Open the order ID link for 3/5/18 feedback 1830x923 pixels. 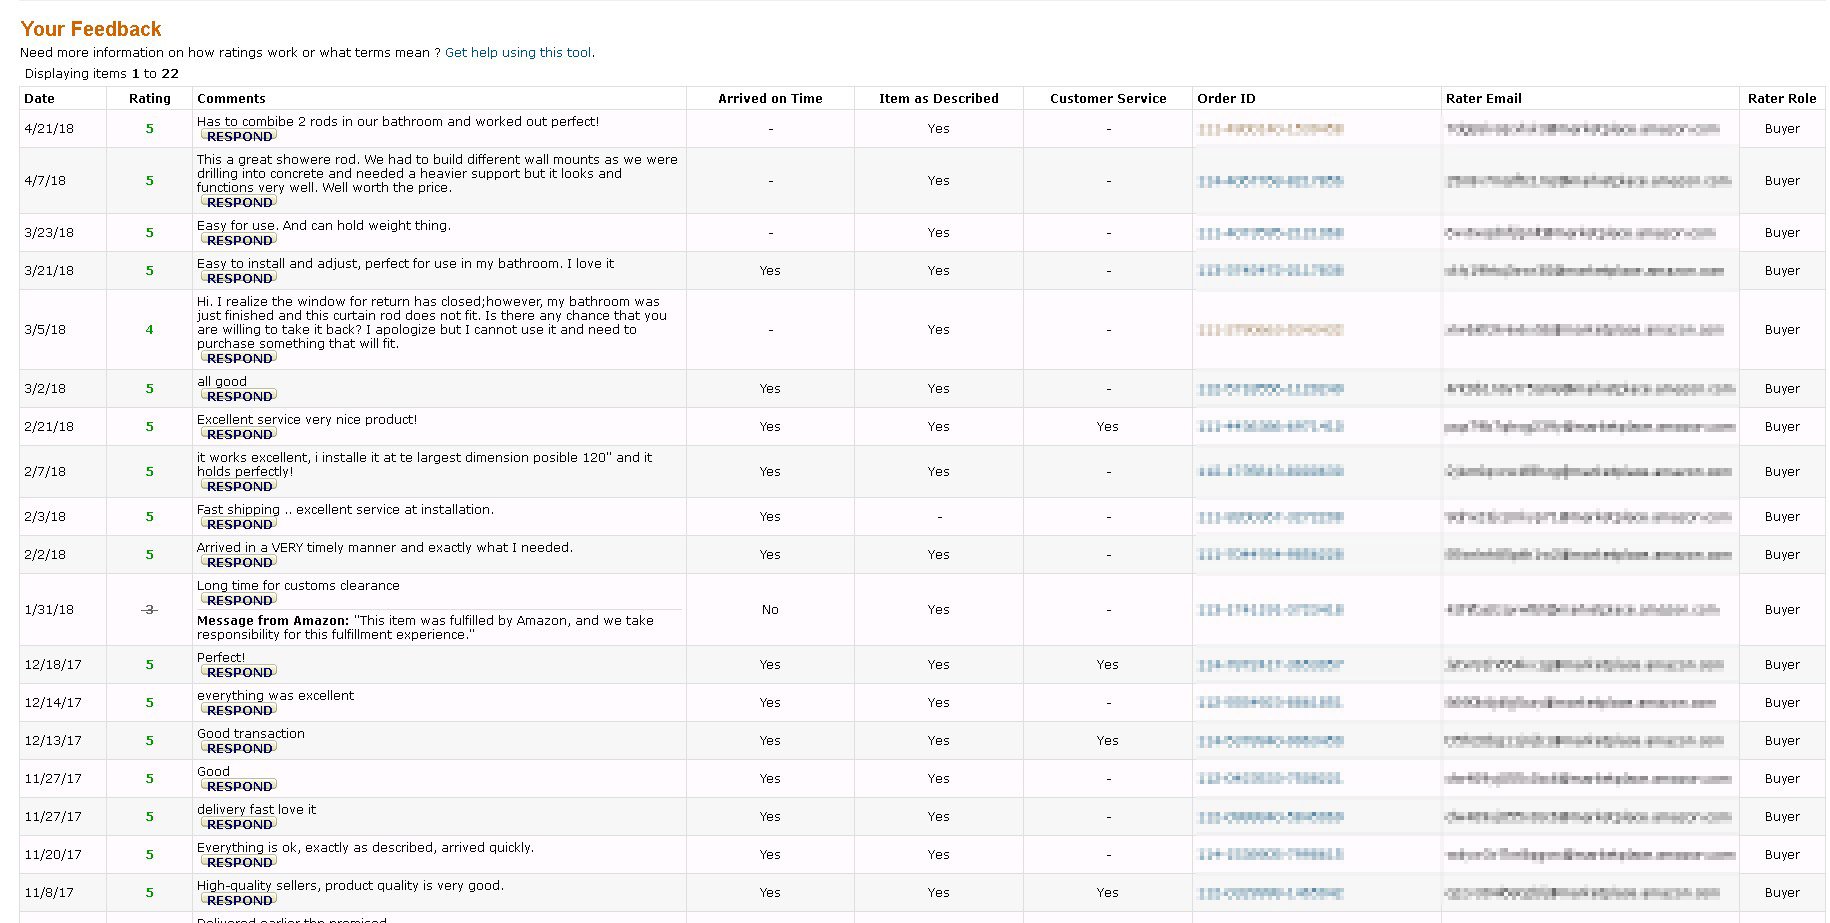click(x=1270, y=330)
